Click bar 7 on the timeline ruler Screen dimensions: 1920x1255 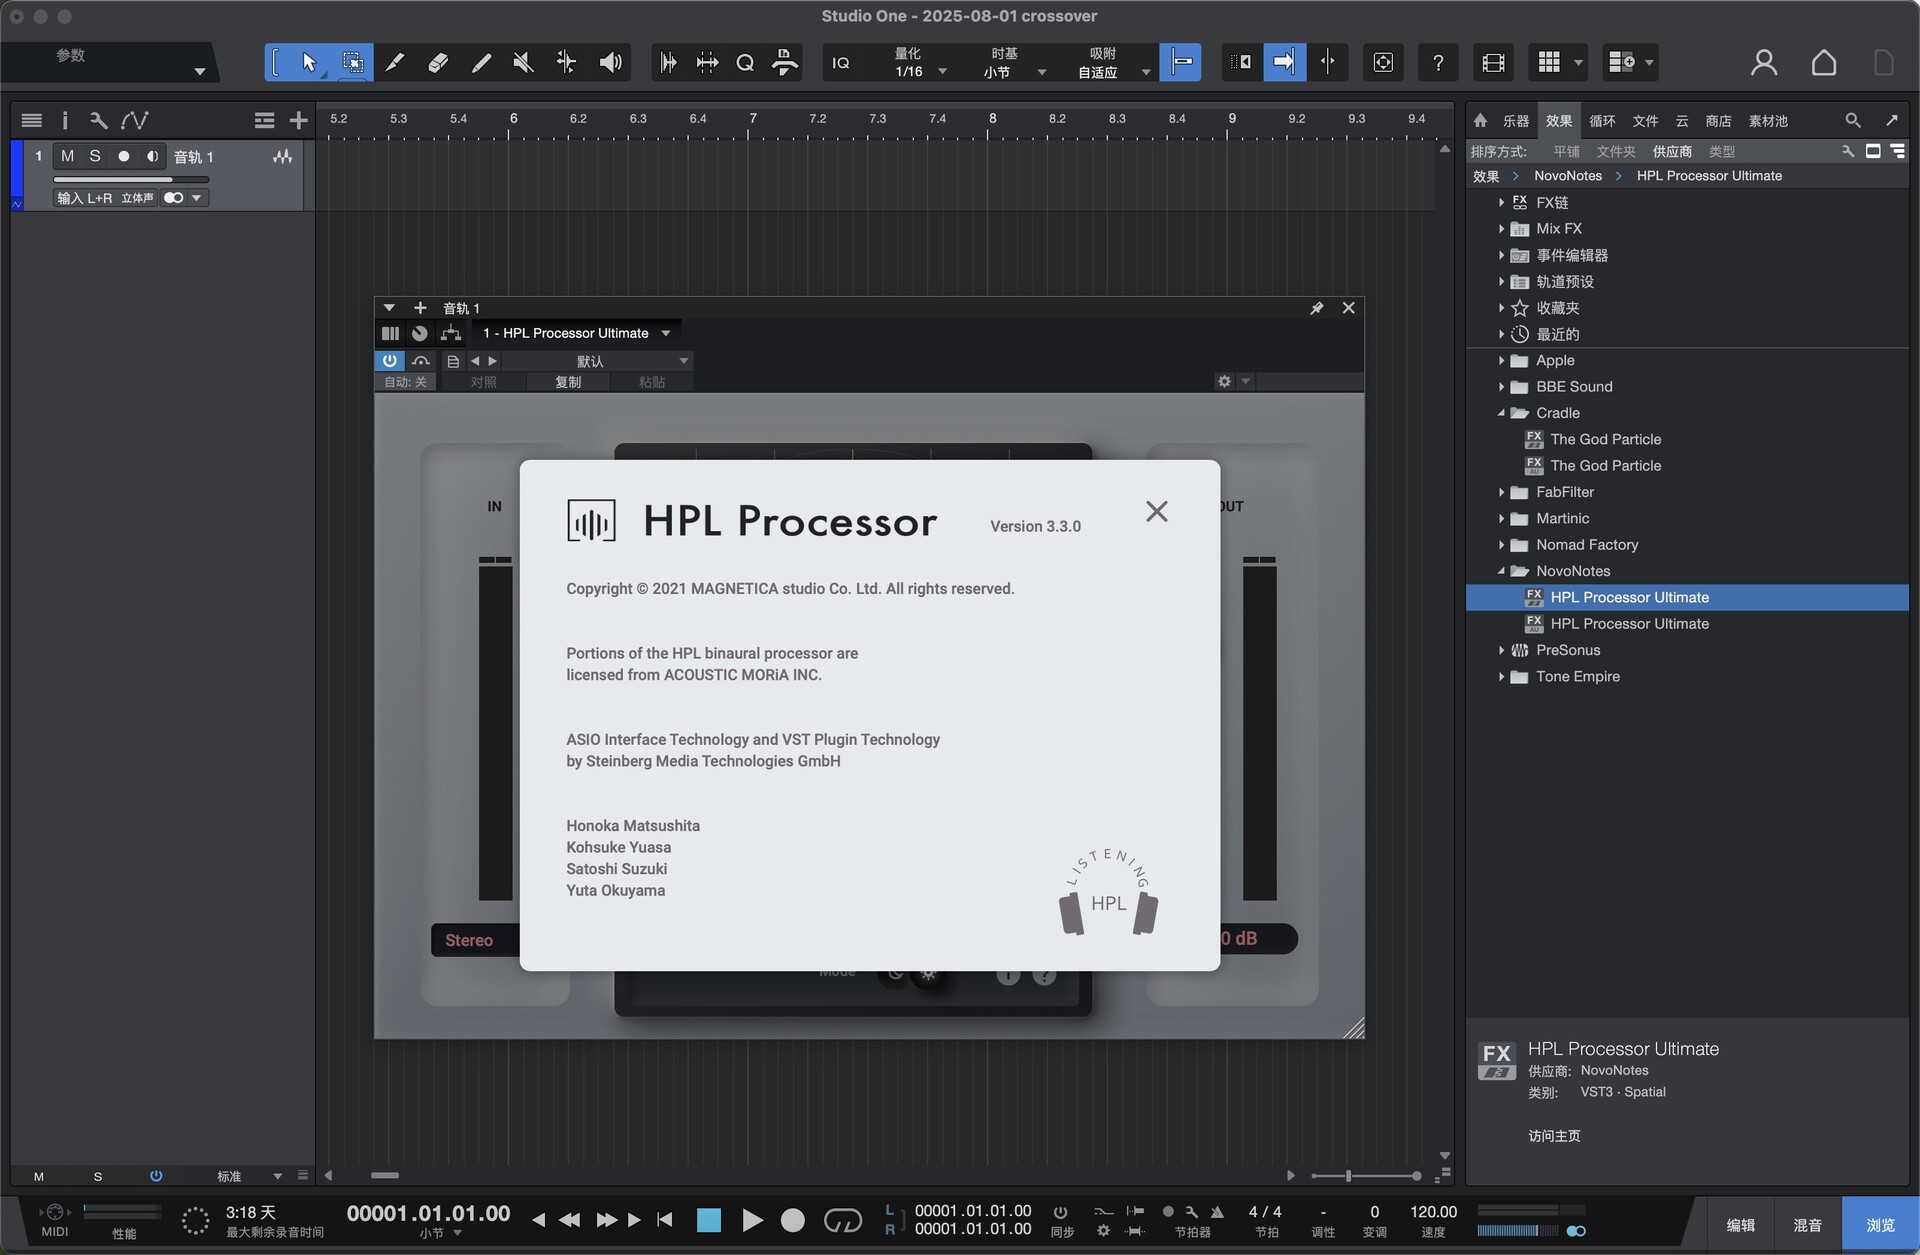click(753, 119)
